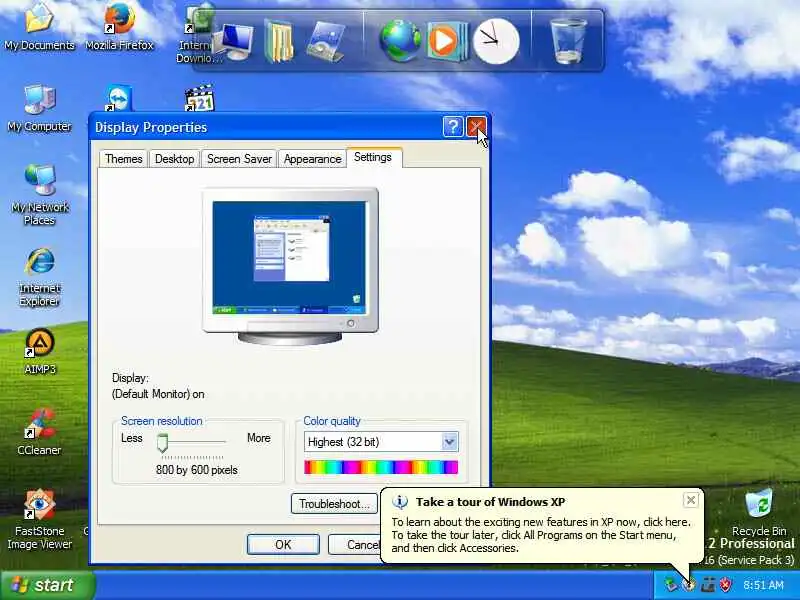800x600 pixels.
Task: Switch to the Themes tab
Action: coord(123,159)
